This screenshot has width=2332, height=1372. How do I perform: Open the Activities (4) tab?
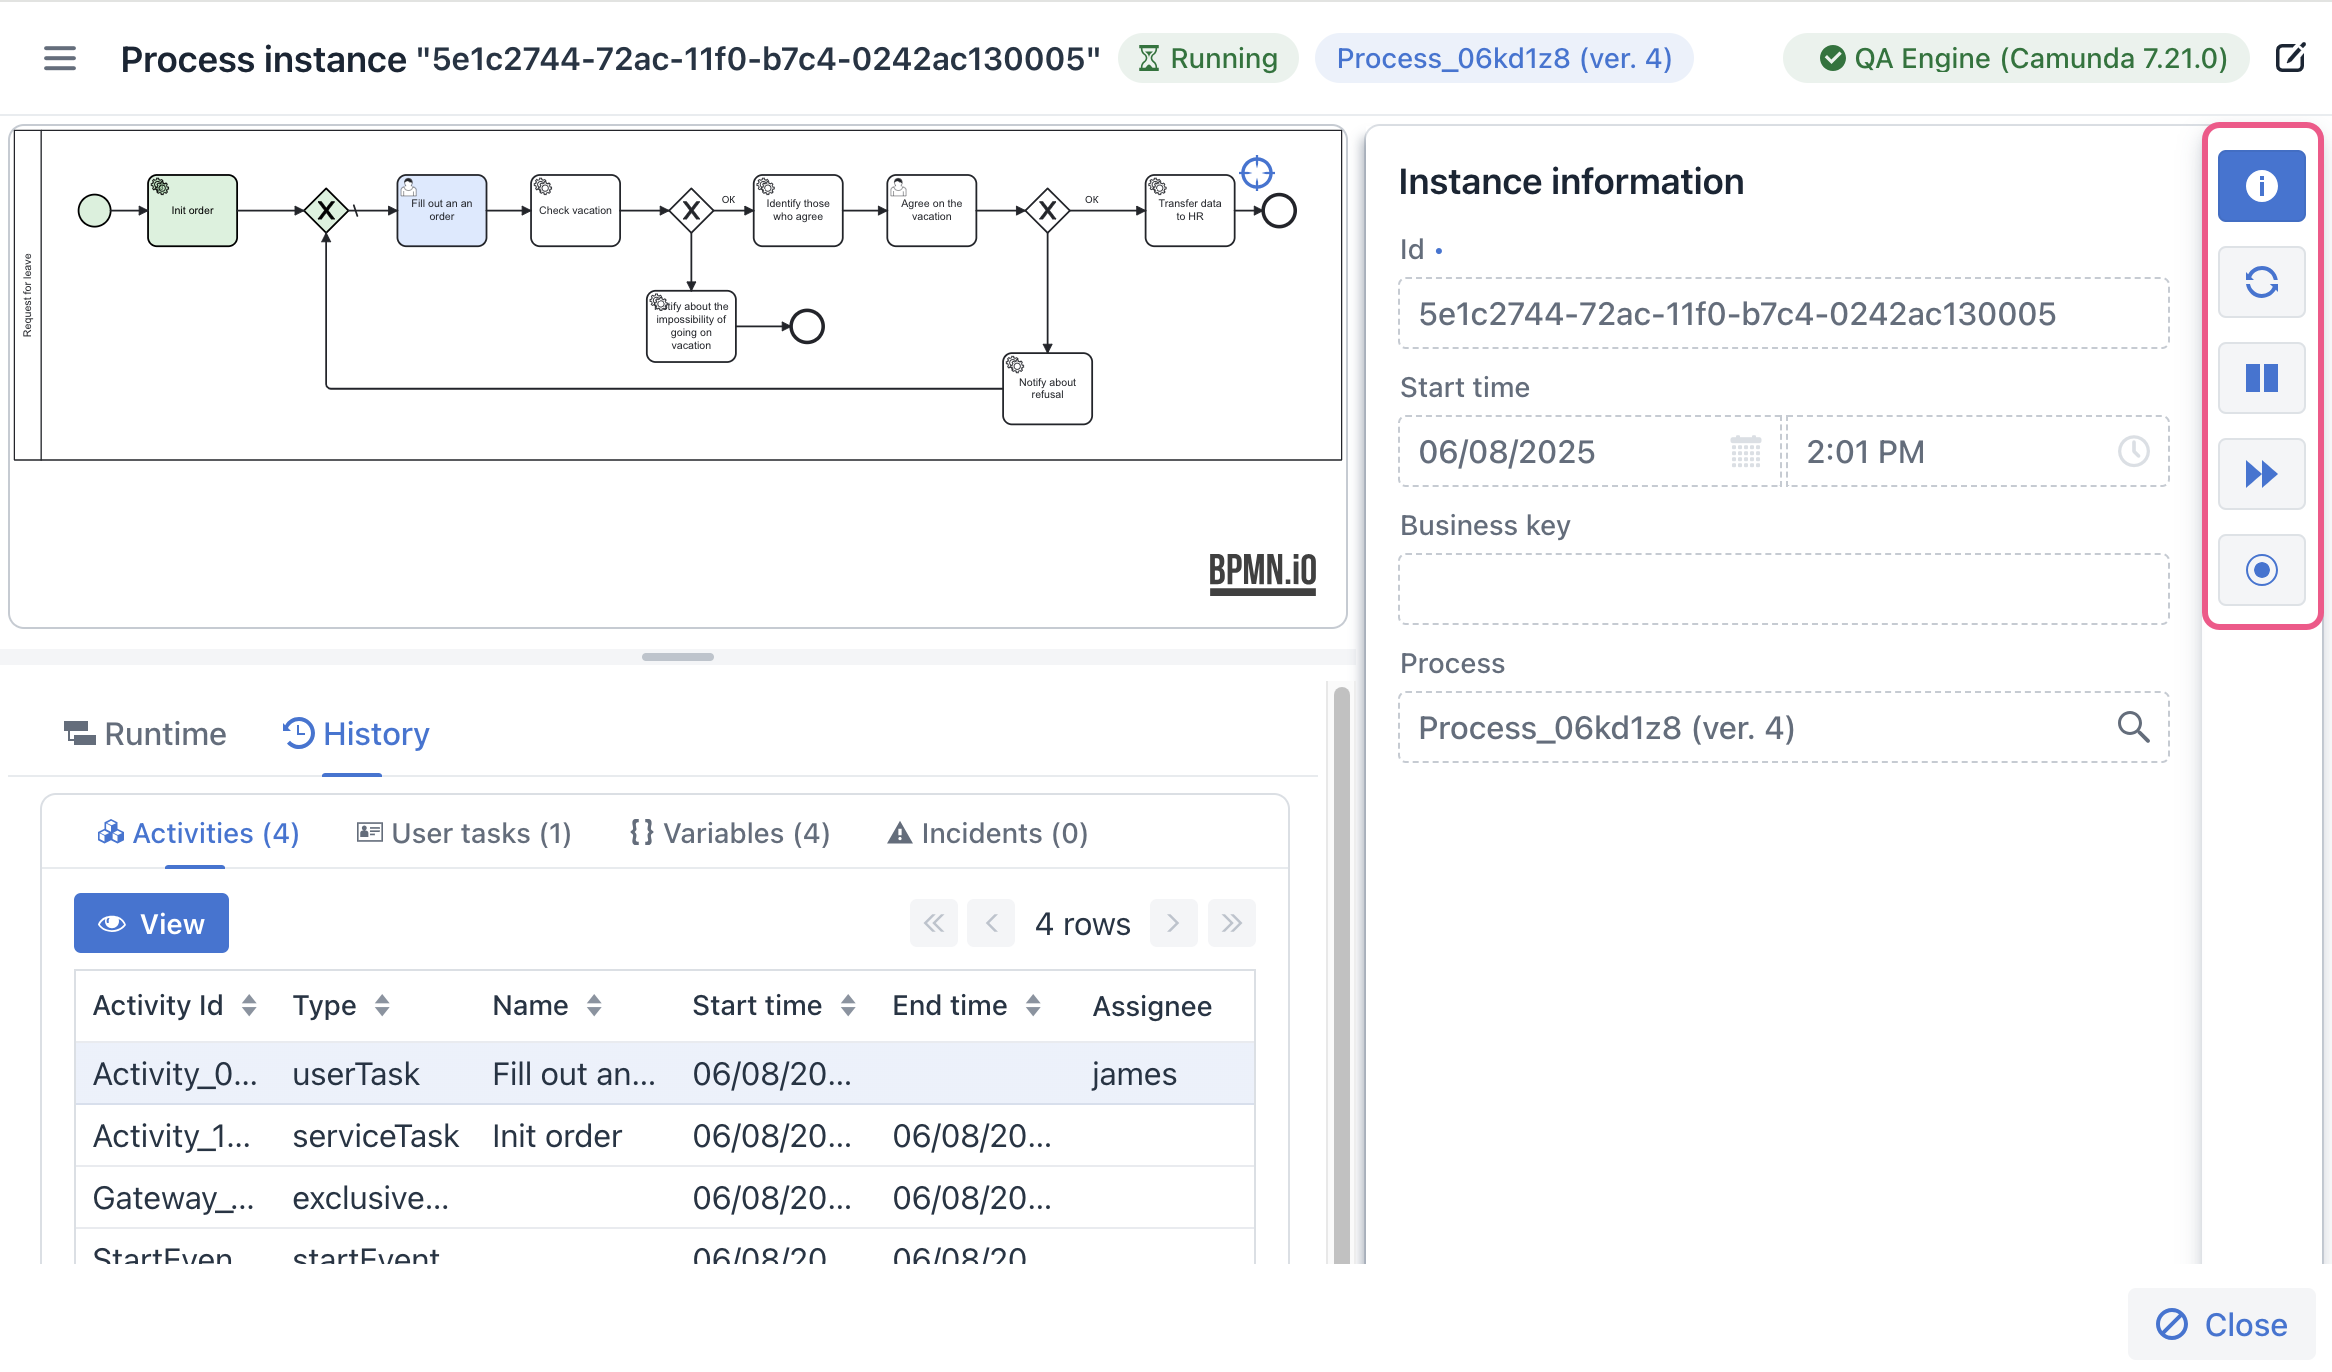click(198, 833)
